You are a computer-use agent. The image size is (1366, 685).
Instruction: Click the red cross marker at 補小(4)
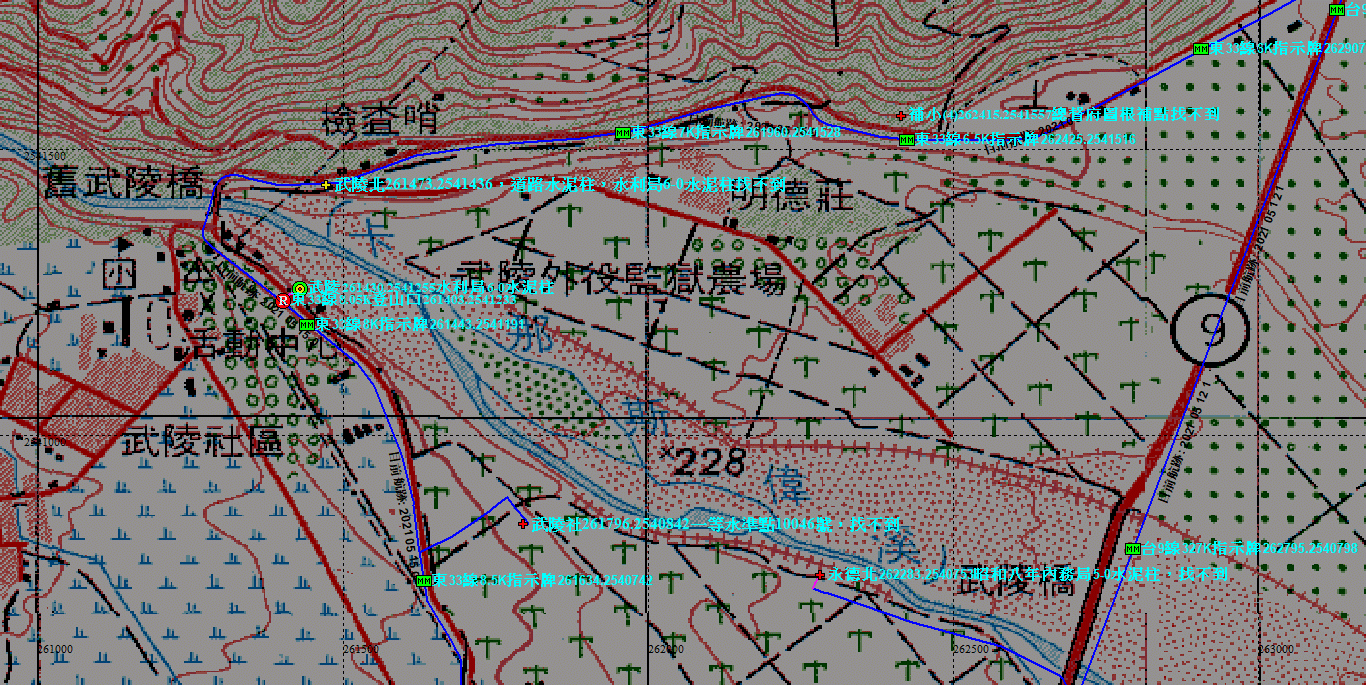tap(901, 116)
